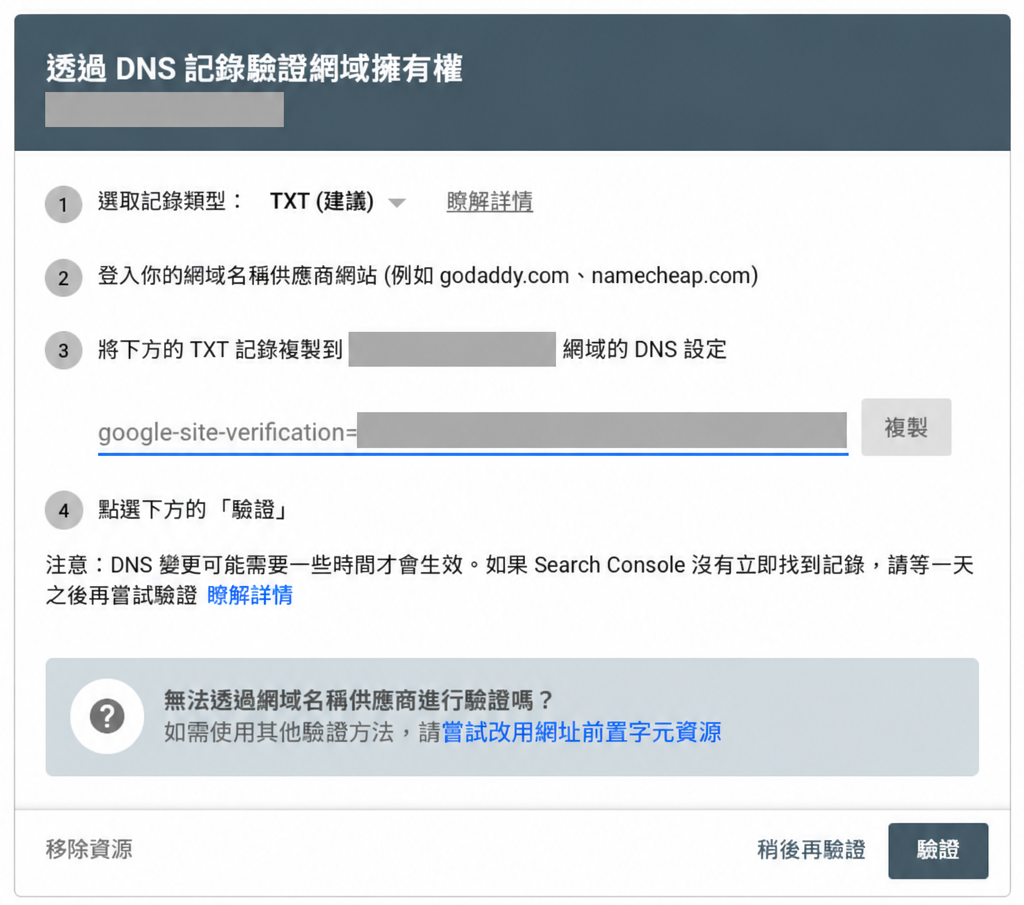This screenshot has height=905, width=1024.
Task: Open the TXT (建議) record type dropdown
Action: pyautogui.click(x=338, y=201)
